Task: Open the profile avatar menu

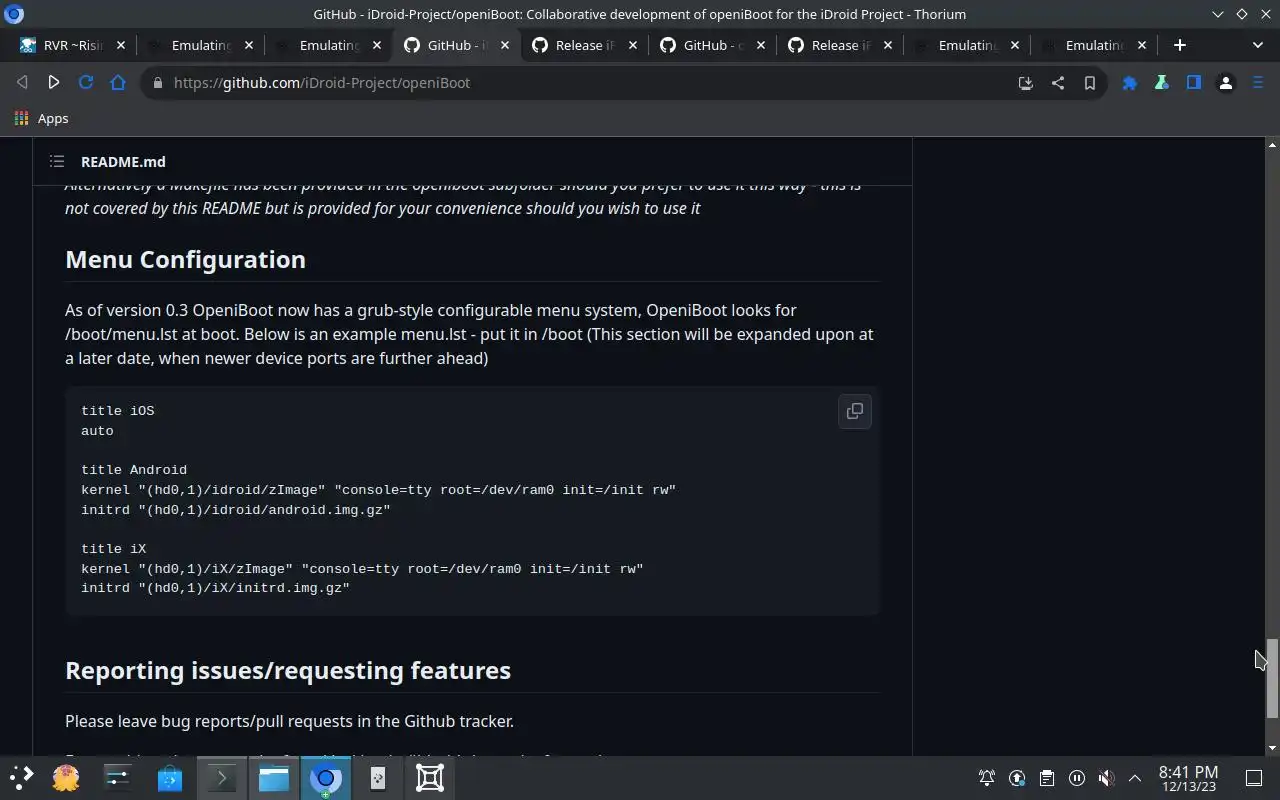Action: pyautogui.click(x=1226, y=83)
